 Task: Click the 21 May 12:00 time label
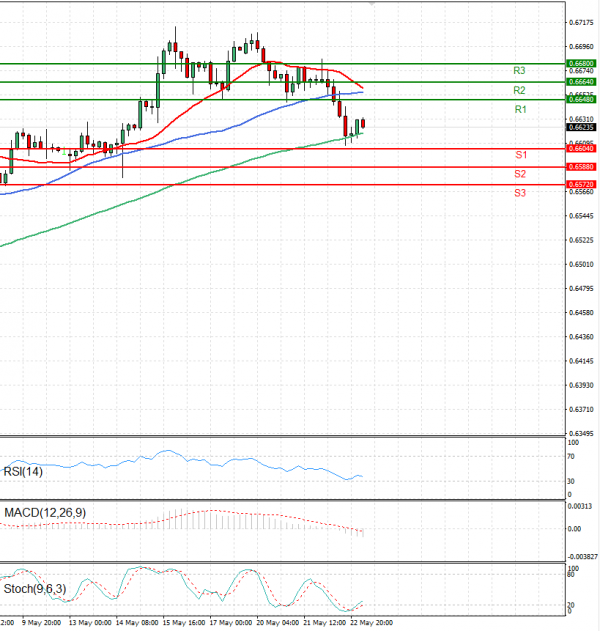(x=325, y=623)
